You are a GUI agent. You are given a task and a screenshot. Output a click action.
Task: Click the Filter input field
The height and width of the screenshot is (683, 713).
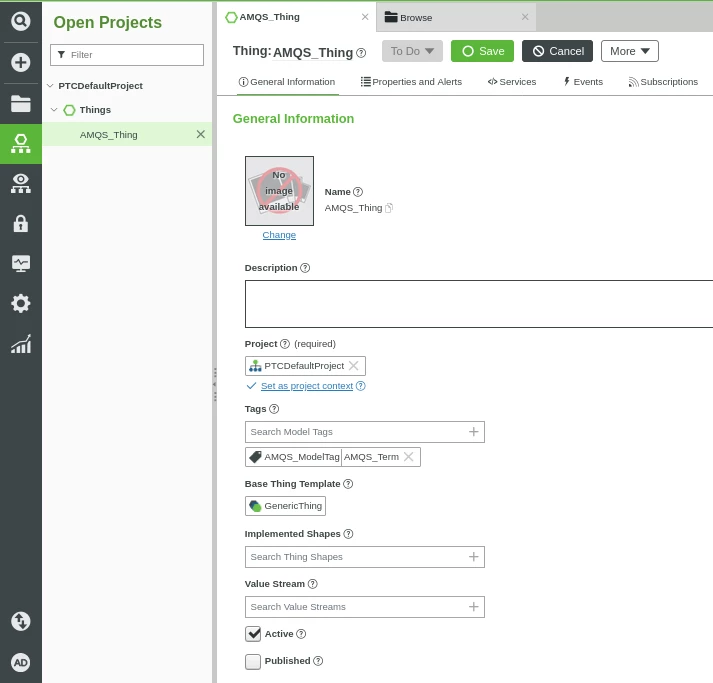(127, 55)
